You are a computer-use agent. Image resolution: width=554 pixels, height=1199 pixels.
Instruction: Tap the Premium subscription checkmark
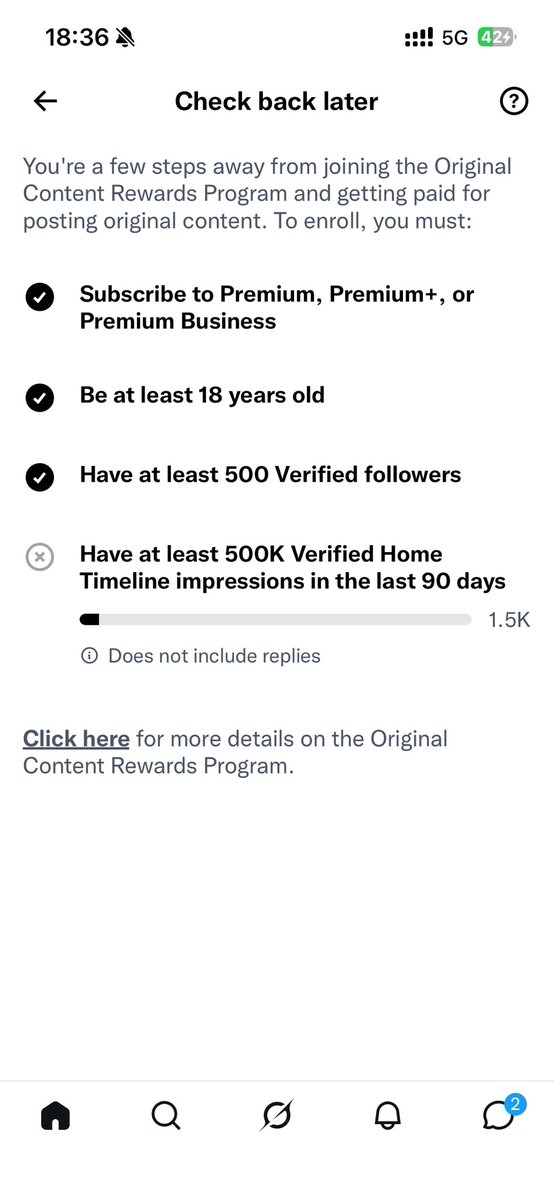tap(39, 297)
